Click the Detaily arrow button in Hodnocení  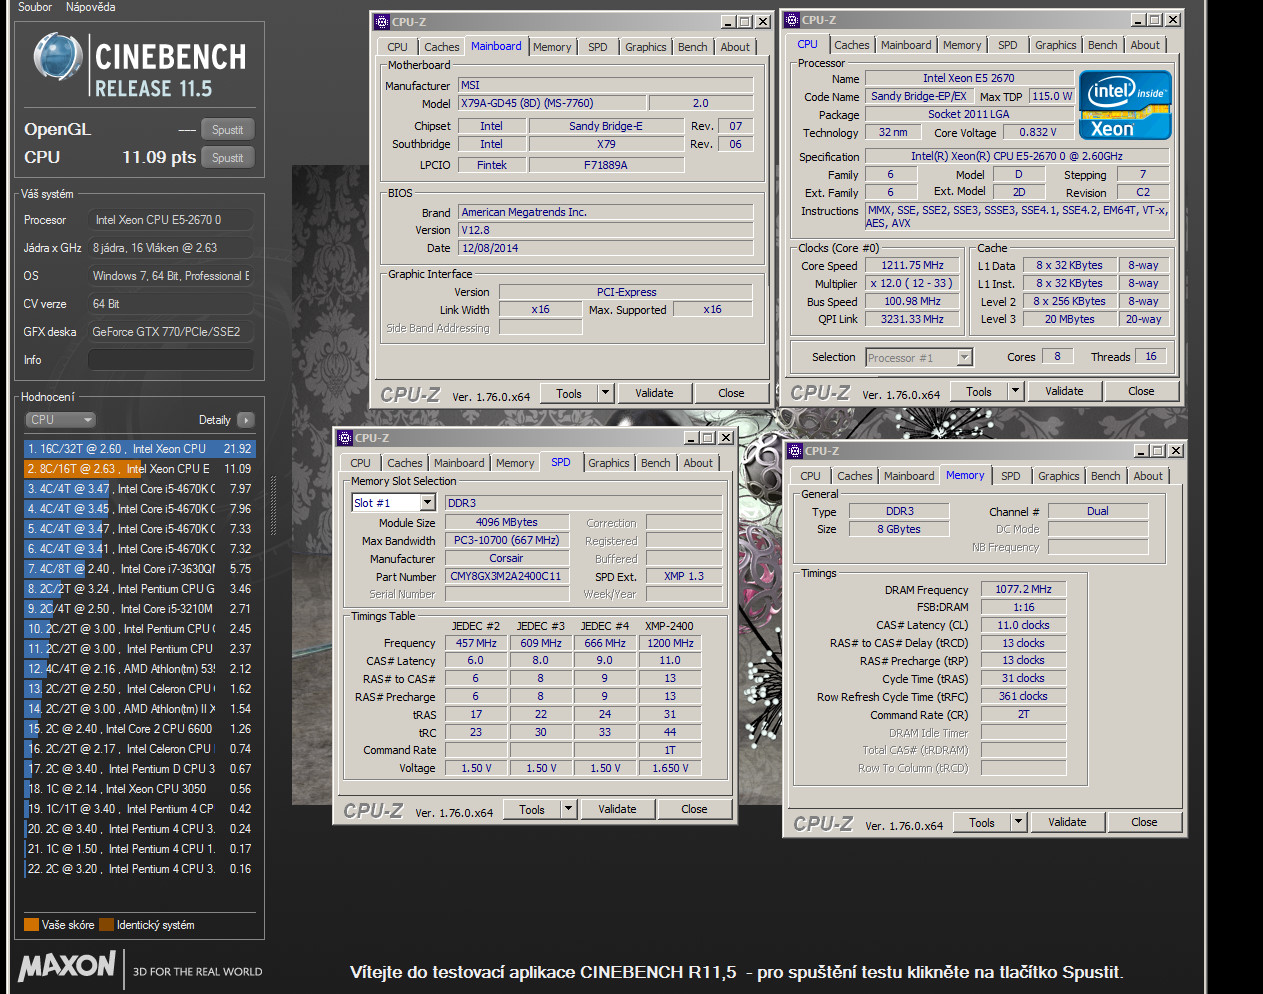(x=246, y=420)
